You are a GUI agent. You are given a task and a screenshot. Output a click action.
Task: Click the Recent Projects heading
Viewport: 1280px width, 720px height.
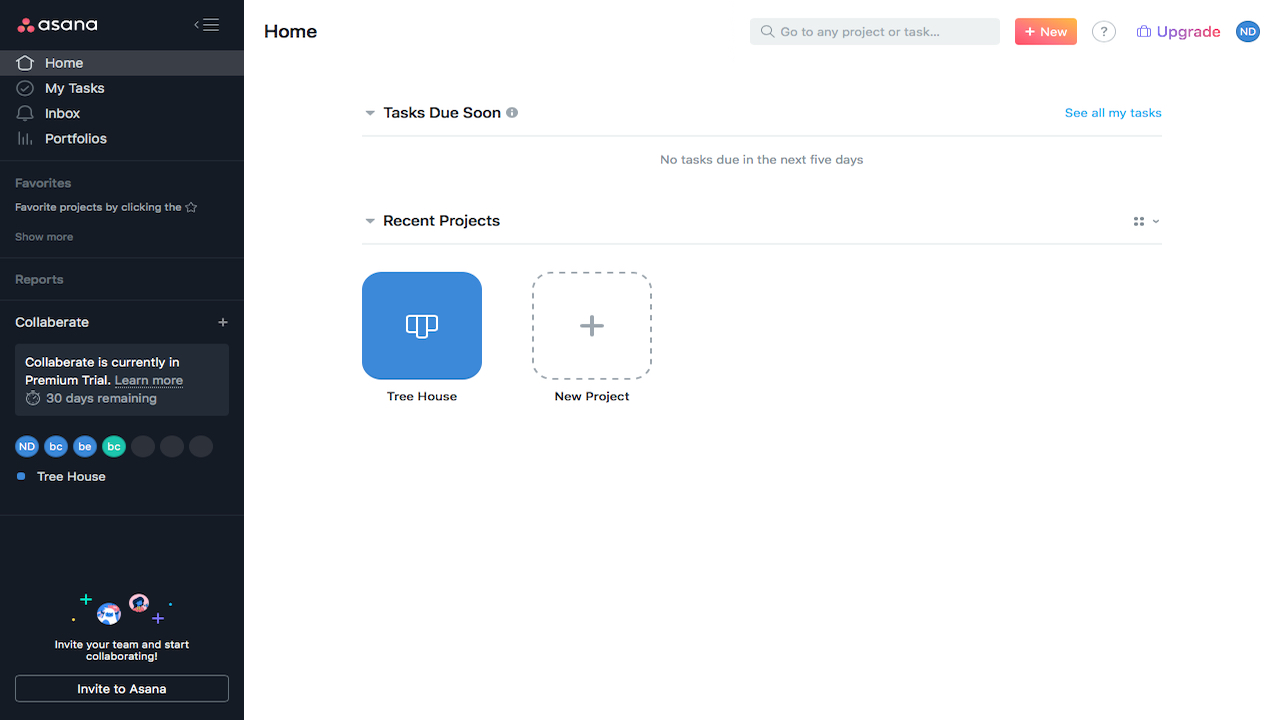pyautogui.click(x=441, y=221)
